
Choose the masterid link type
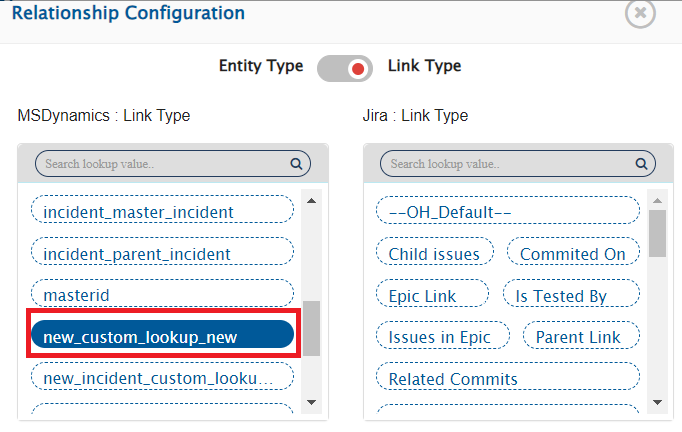point(162,295)
